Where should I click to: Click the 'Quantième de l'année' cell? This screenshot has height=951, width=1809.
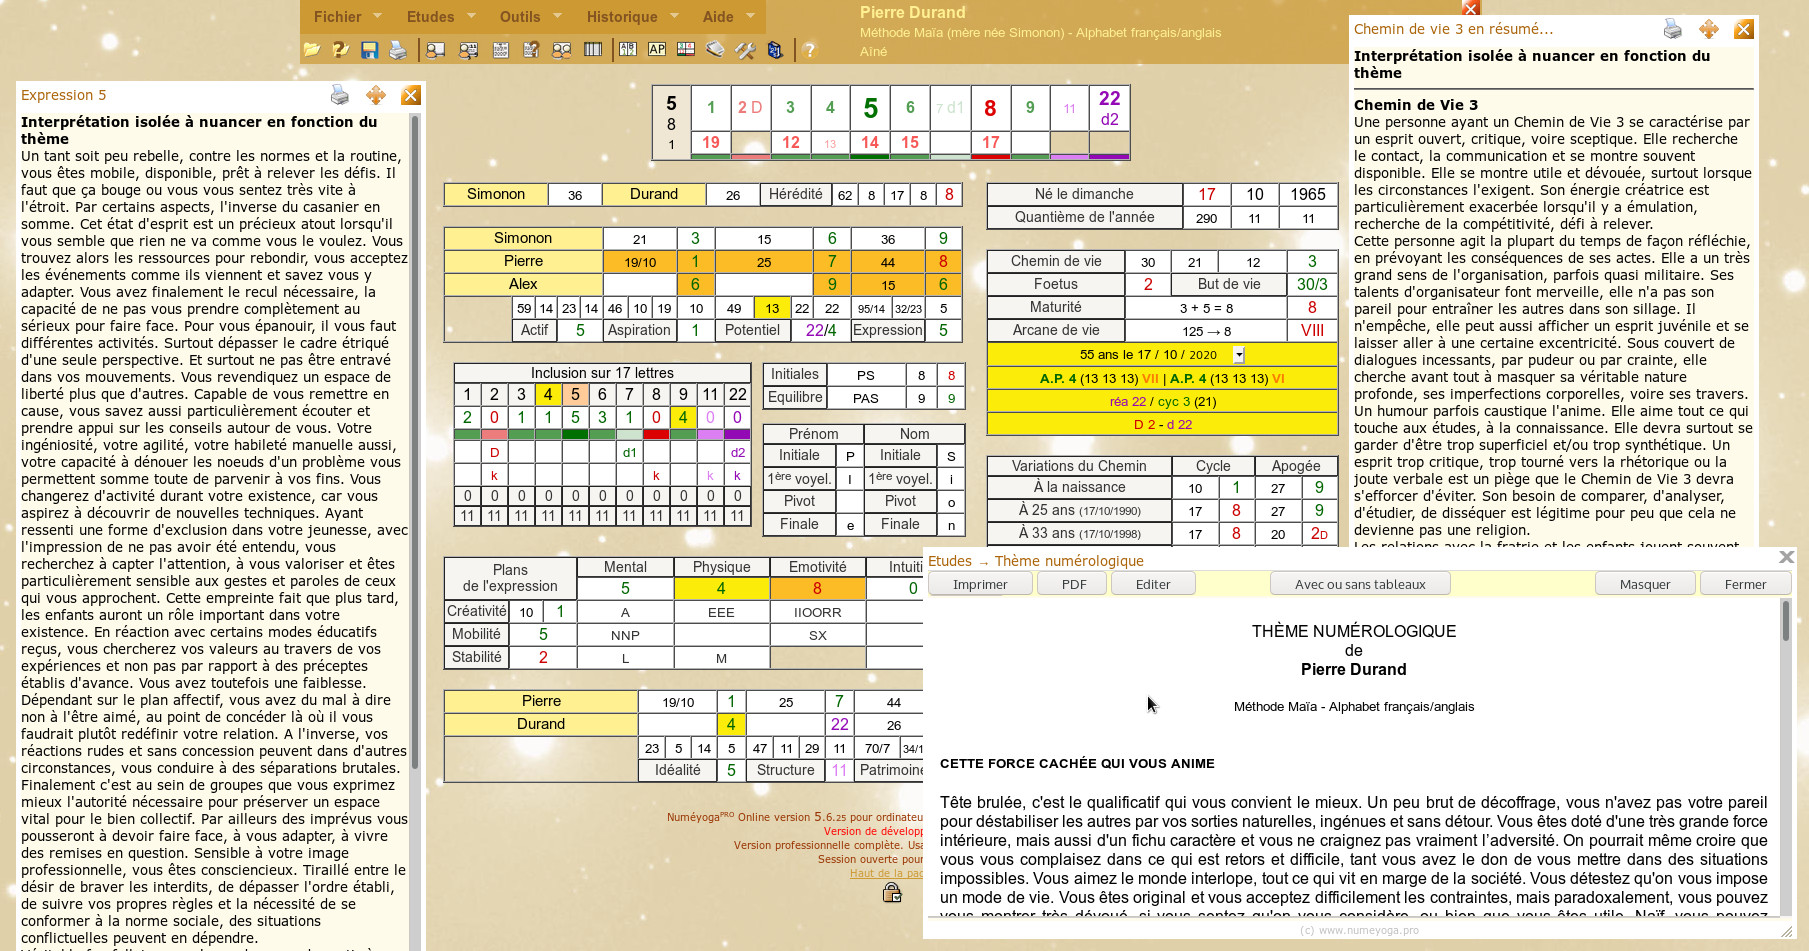[1085, 217]
